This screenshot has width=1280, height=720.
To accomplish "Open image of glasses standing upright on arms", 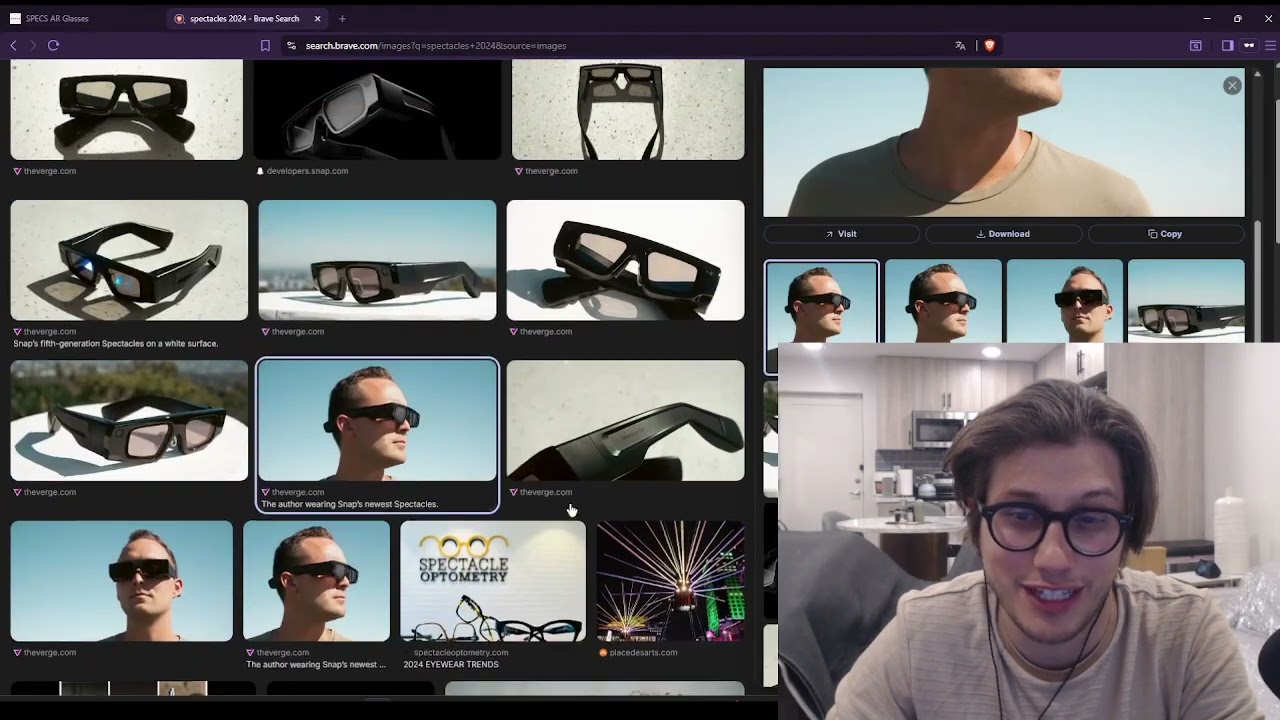I will 628,109.
